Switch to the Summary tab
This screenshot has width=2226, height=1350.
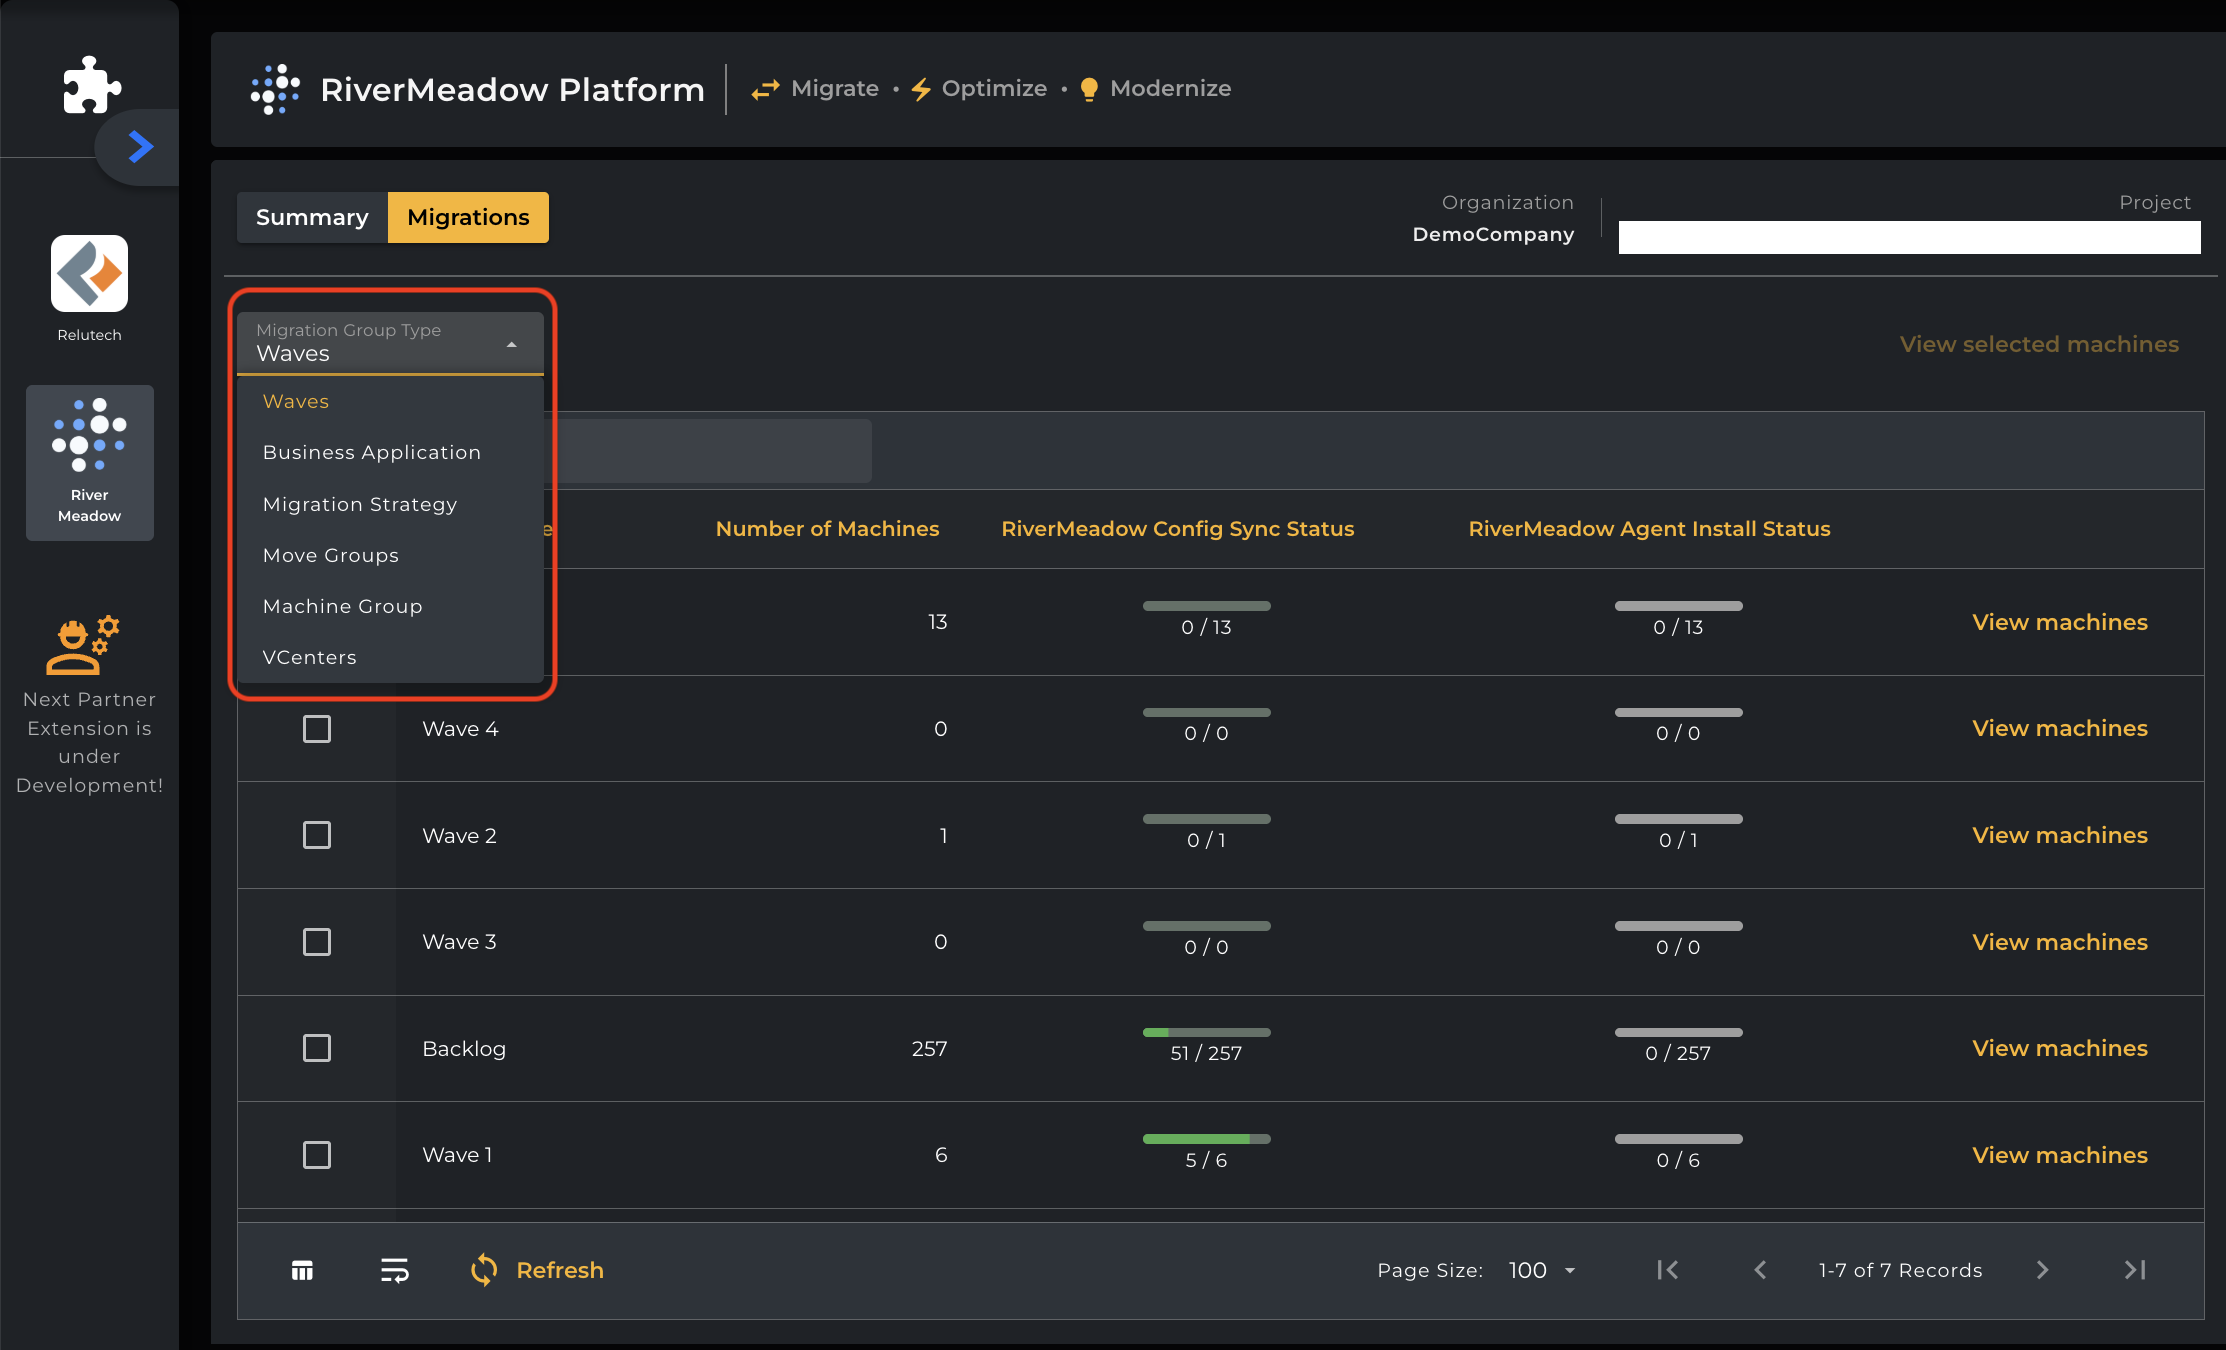(312, 217)
